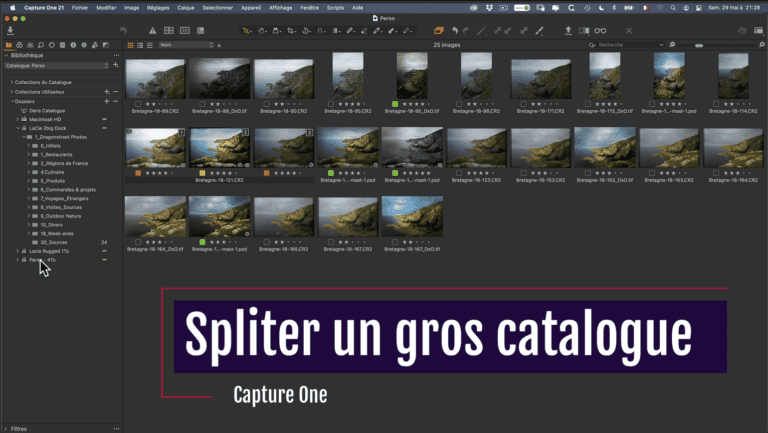Image resolution: width=768 pixels, height=433 pixels.
Task: Open the Nom sort dropdown
Action: [187, 45]
